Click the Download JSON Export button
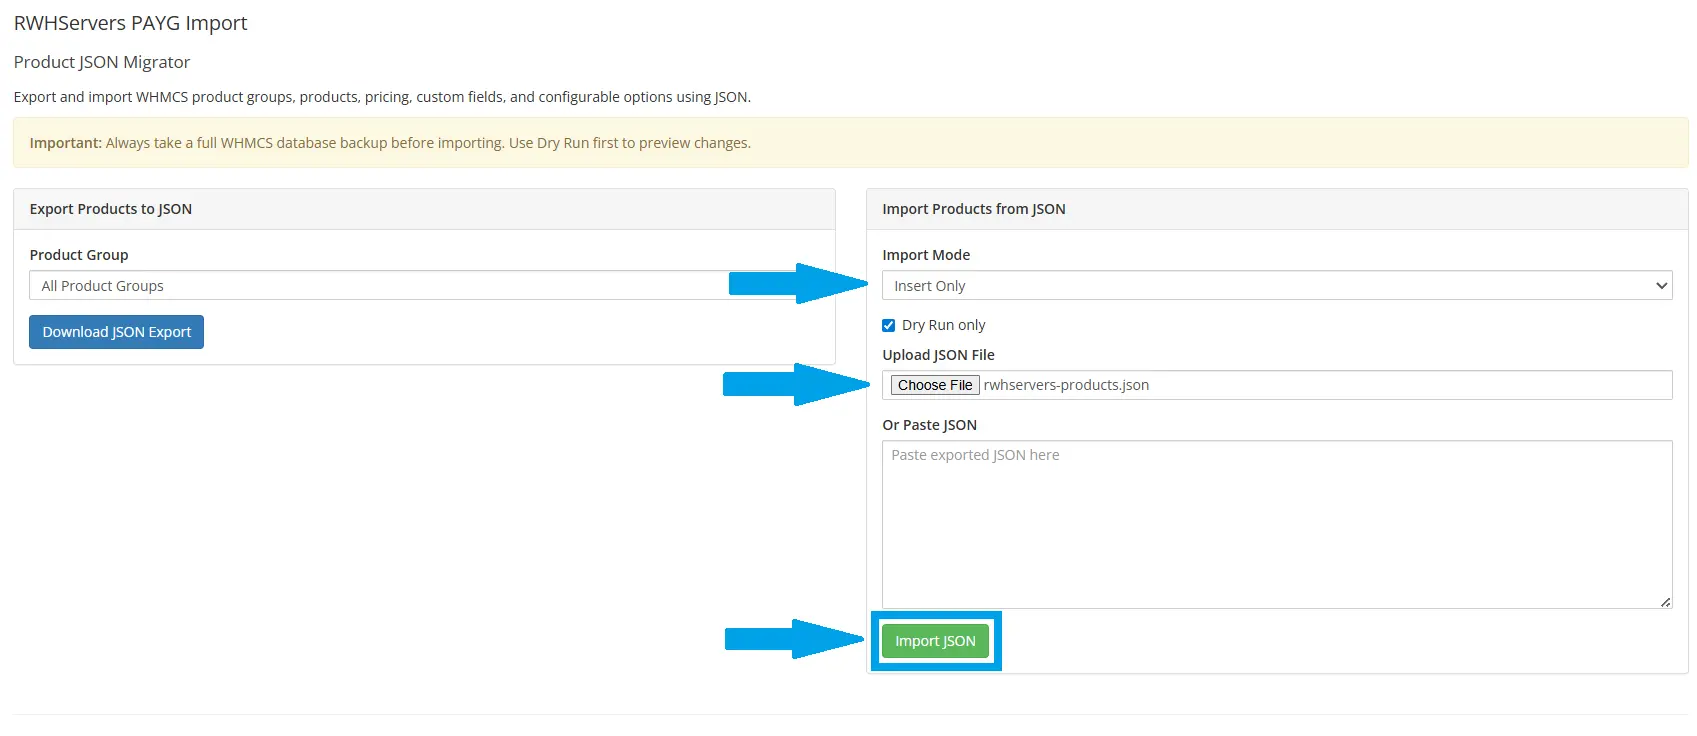Image resolution: width=1697 pixels, height=736 pixels. tap(116, 332)
